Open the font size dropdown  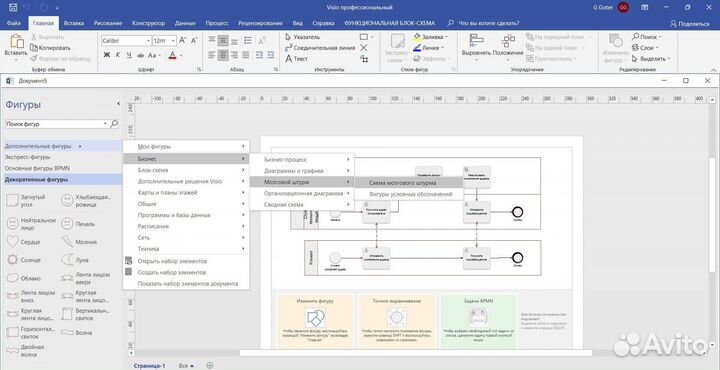(x=173, y=40)
